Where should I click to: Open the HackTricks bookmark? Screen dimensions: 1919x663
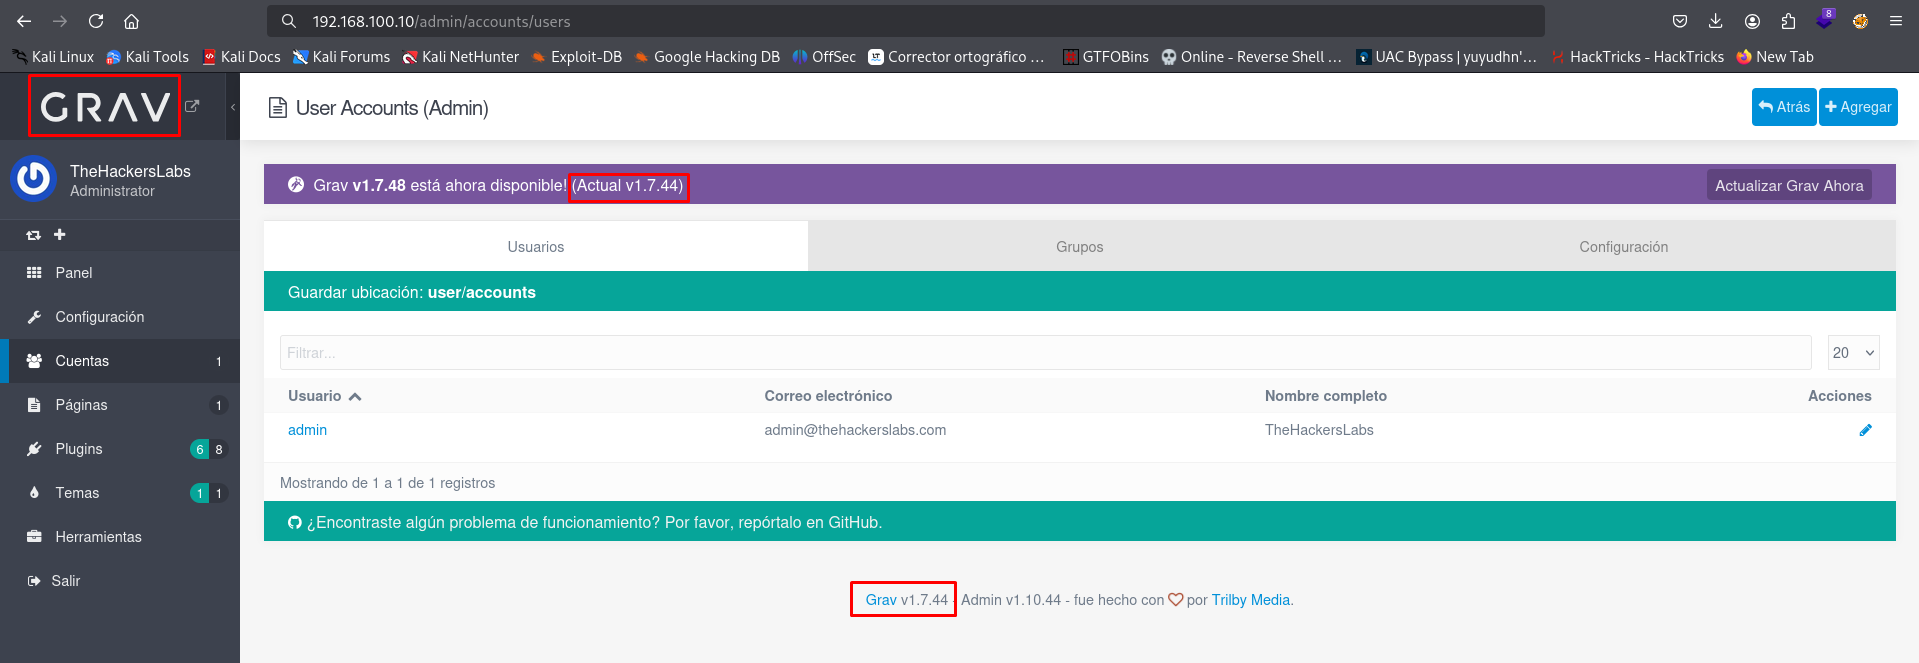1638,57
